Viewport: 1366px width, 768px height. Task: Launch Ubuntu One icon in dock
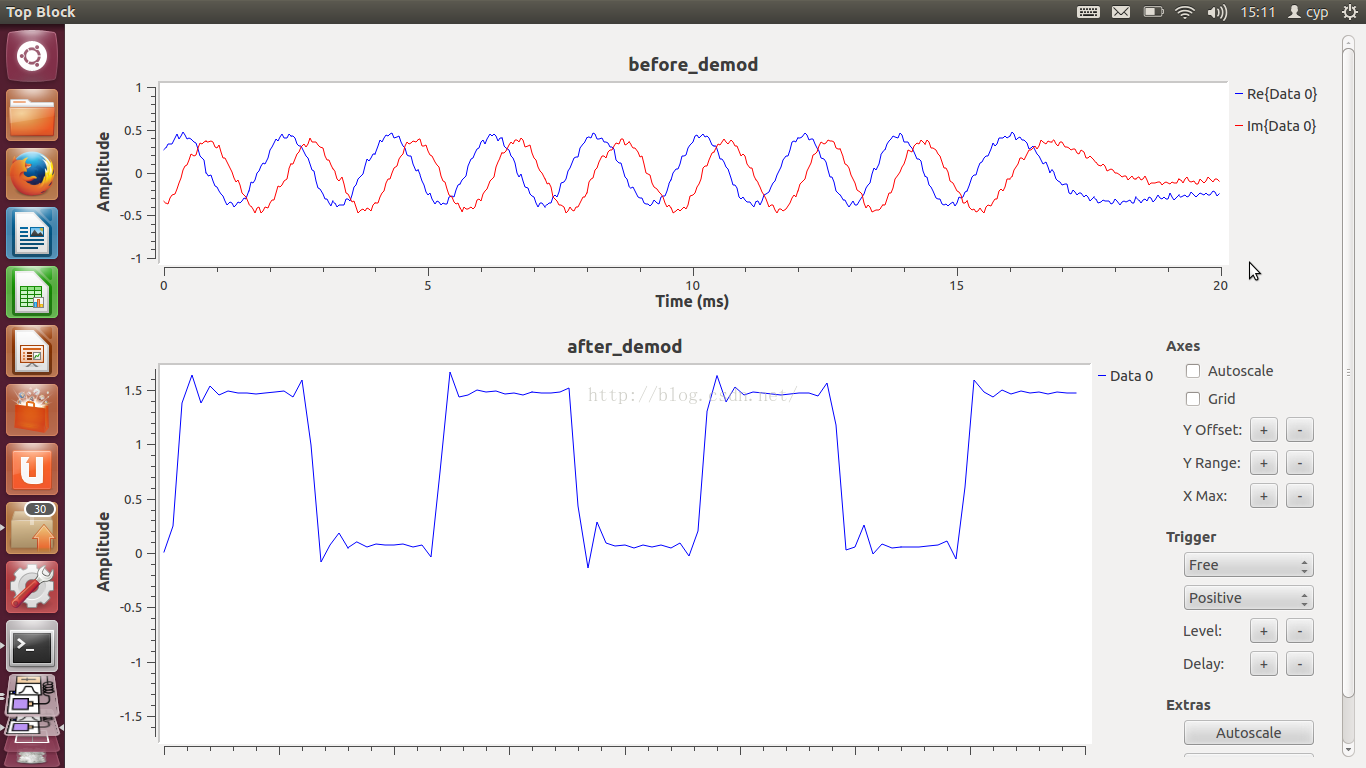coord(32,469)
